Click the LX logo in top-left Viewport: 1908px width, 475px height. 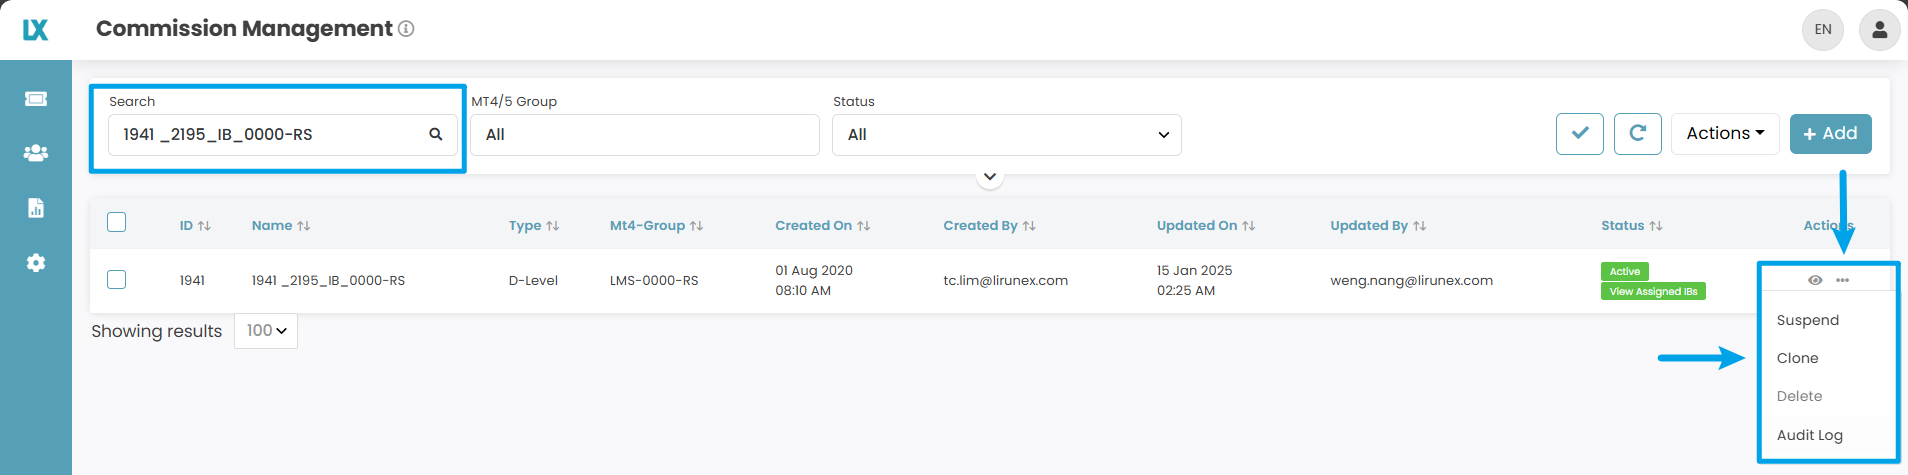point(36,30)
